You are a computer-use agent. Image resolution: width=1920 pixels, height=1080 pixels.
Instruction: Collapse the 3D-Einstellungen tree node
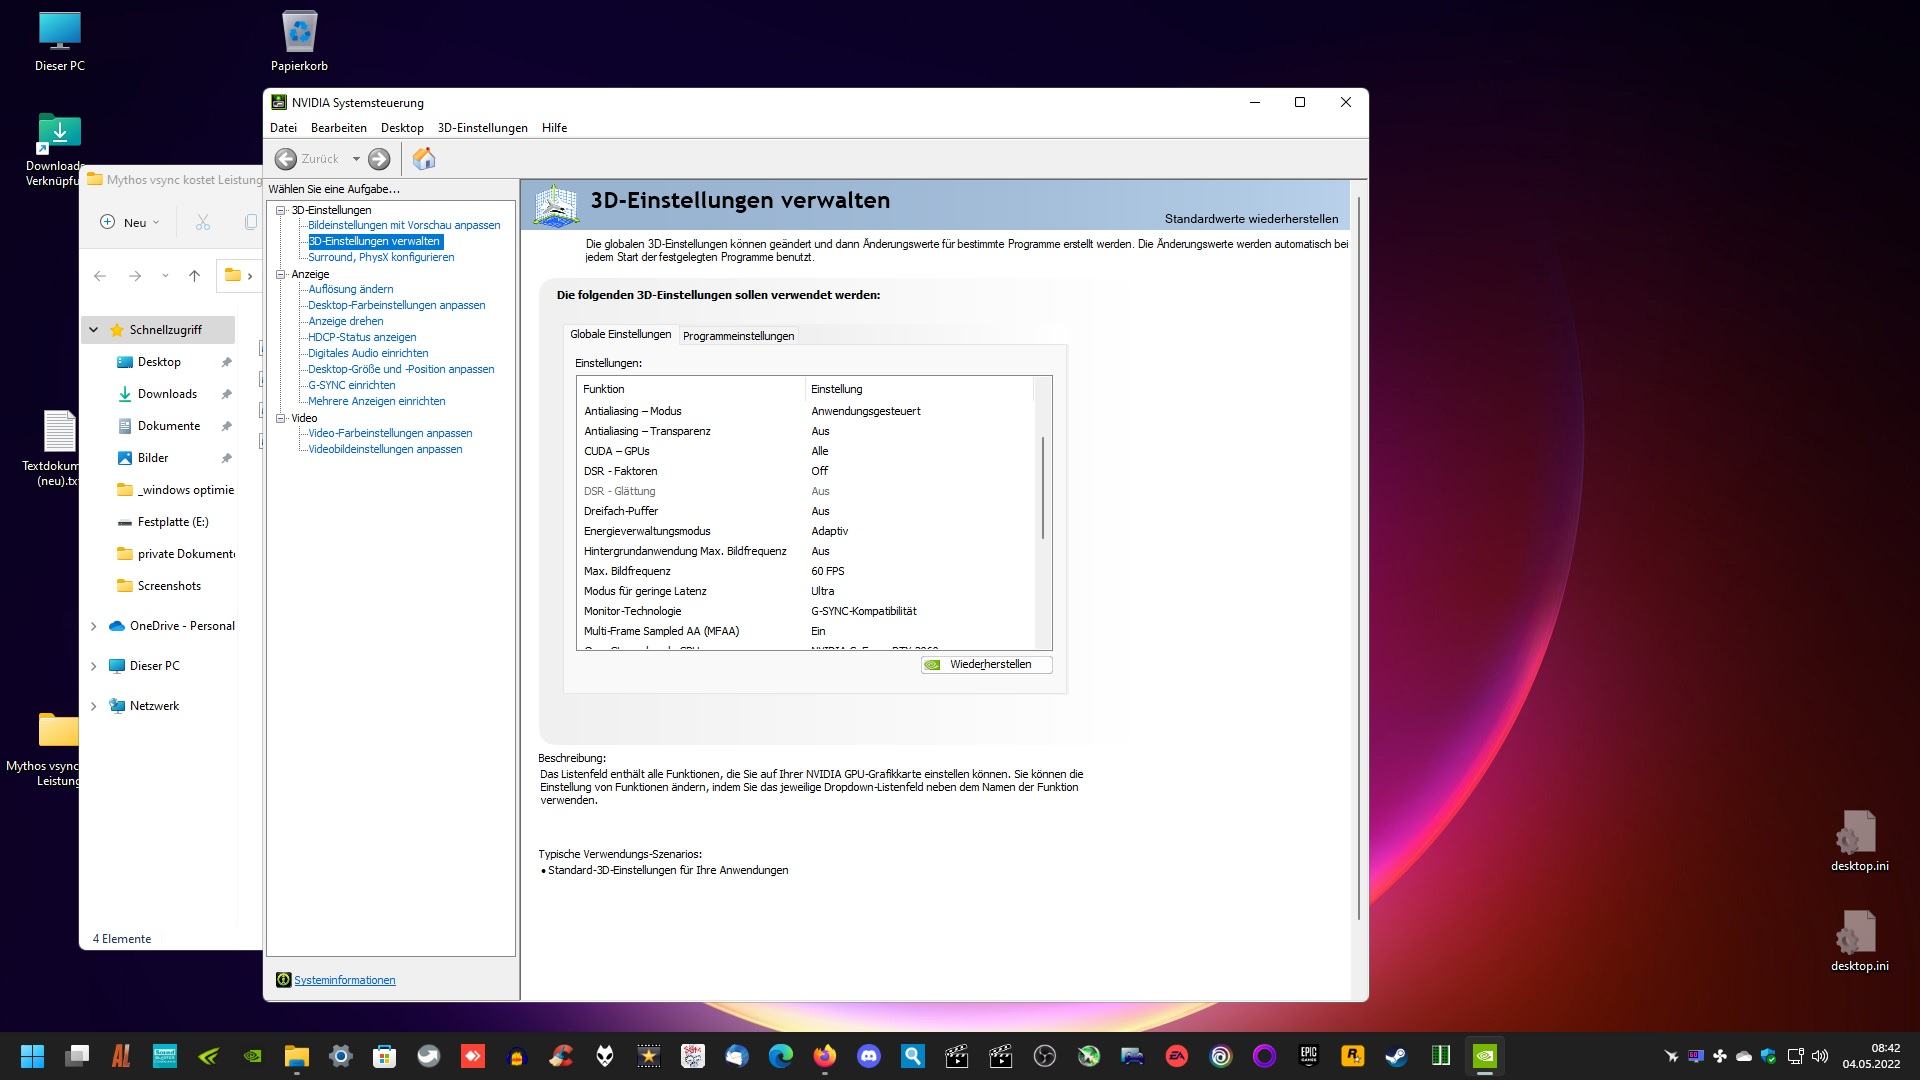pos(281,210)
